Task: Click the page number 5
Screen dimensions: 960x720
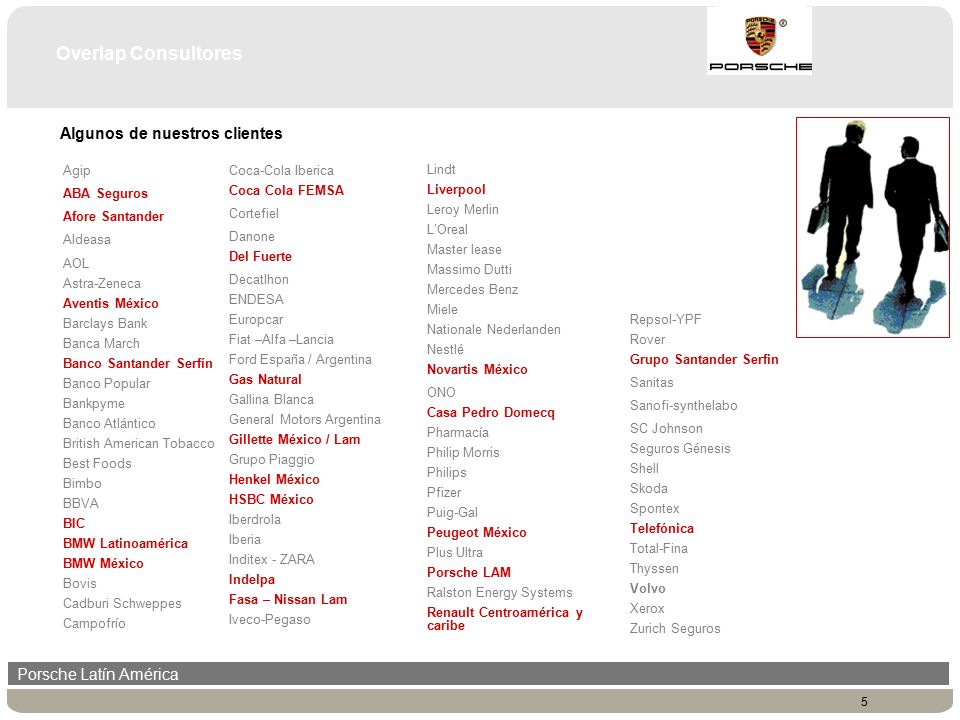Action: 864,702
